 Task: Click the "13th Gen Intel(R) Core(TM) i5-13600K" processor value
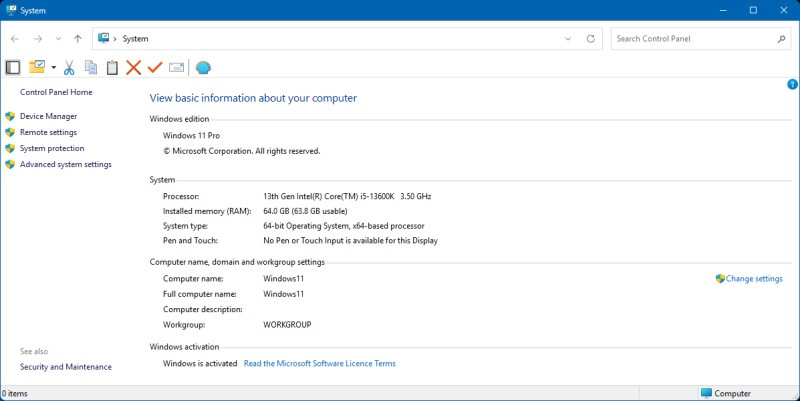tap(329, 196)
